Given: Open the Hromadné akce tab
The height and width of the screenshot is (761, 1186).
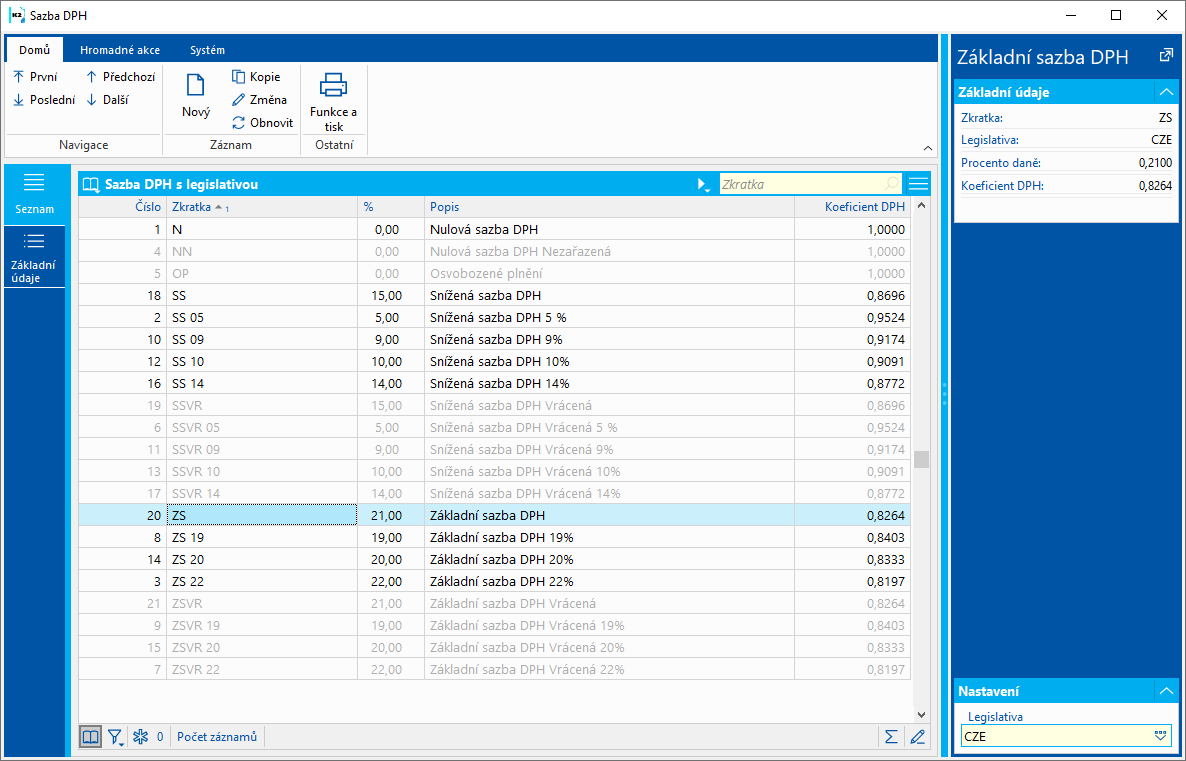Looking at the screenshot, I should (x=120, y=50).
